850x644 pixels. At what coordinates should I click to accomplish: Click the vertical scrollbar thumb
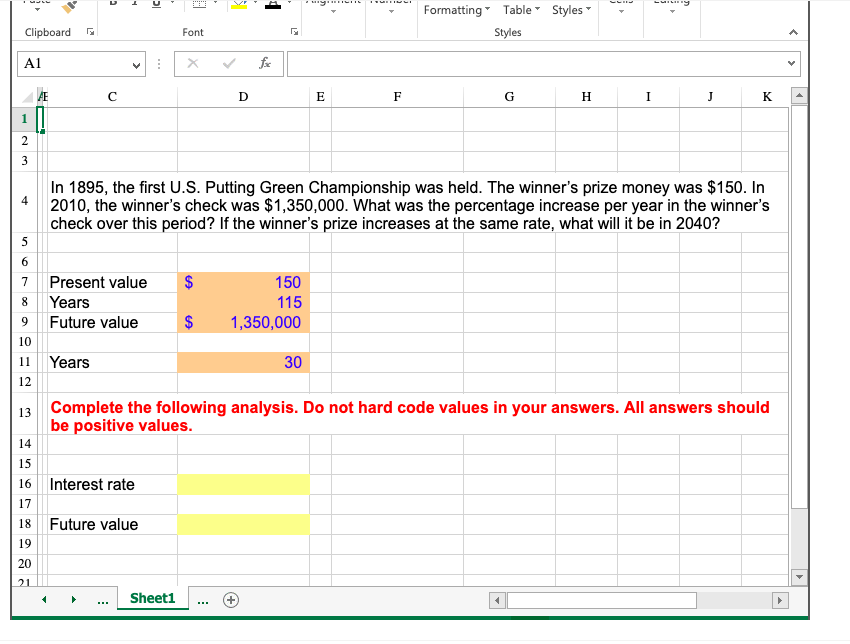point(799,307)
